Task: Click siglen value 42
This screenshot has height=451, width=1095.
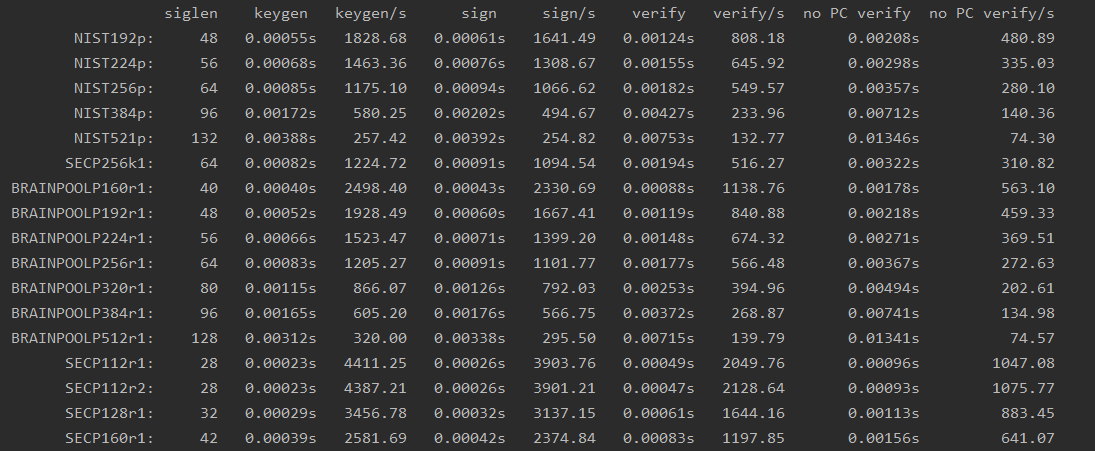Action: [209, 438]
